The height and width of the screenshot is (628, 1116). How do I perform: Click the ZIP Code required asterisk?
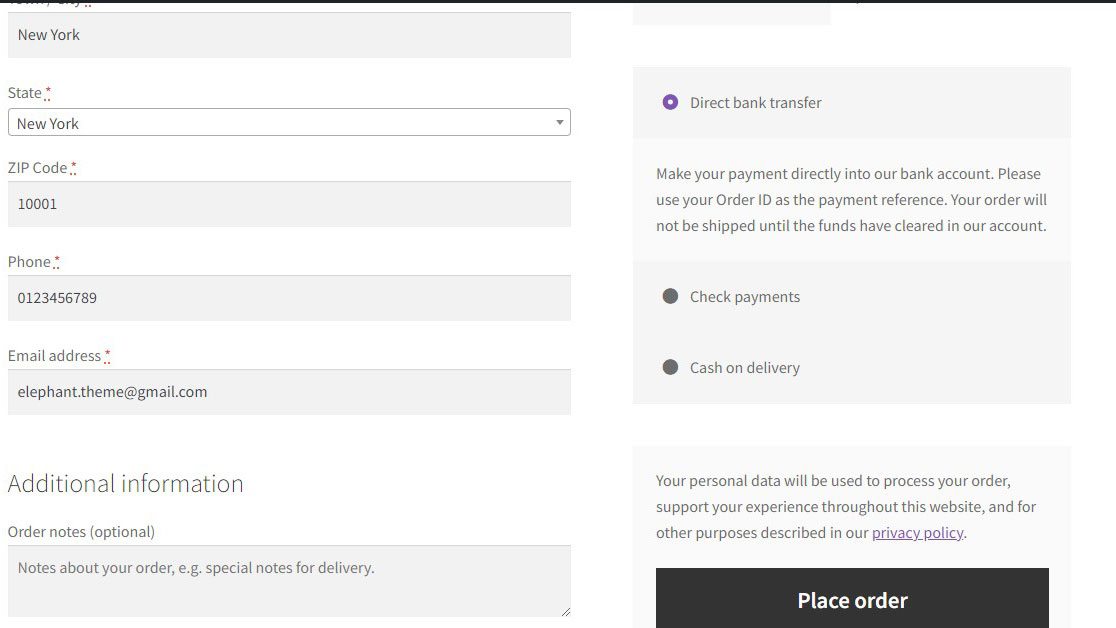click(75, 165)
